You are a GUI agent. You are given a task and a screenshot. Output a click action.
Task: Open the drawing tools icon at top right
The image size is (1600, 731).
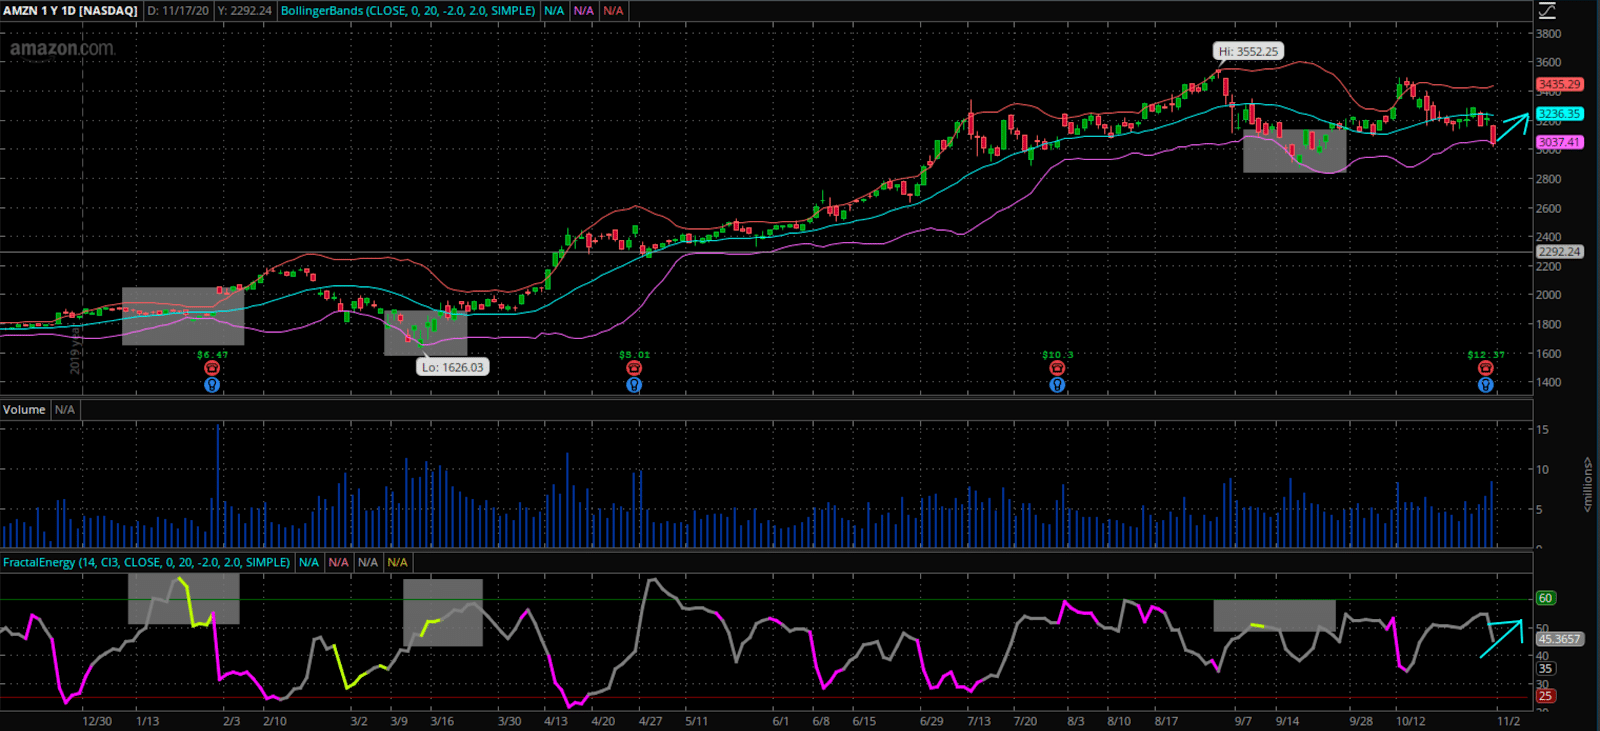coord(1547,10)
